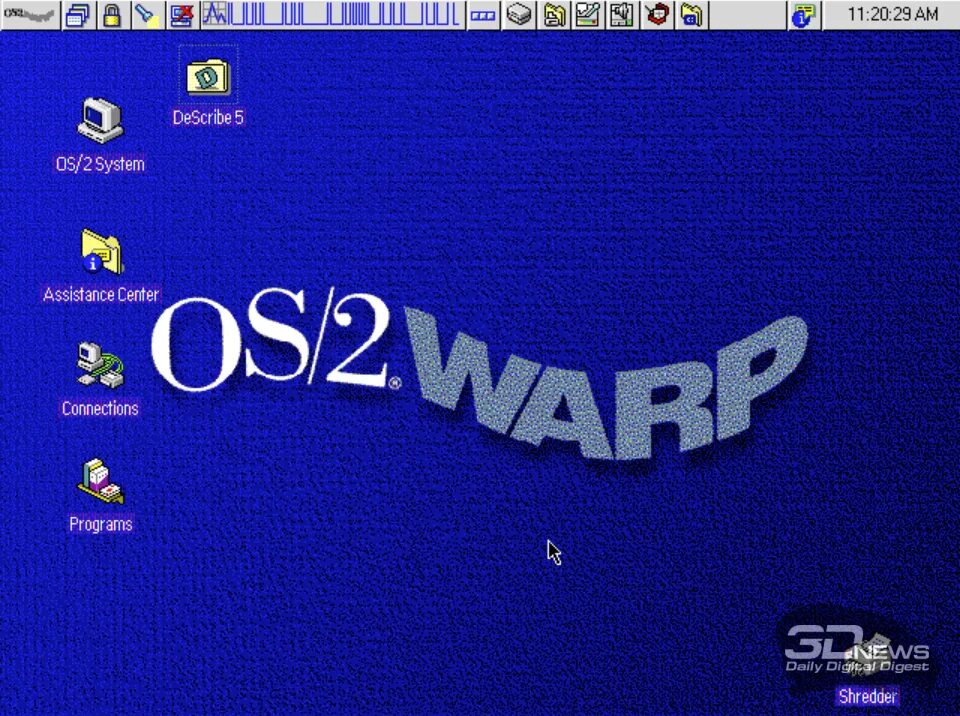Screen dimensions: 960x716
Task: Select the Connections network icon
Action: coord(100,365)
